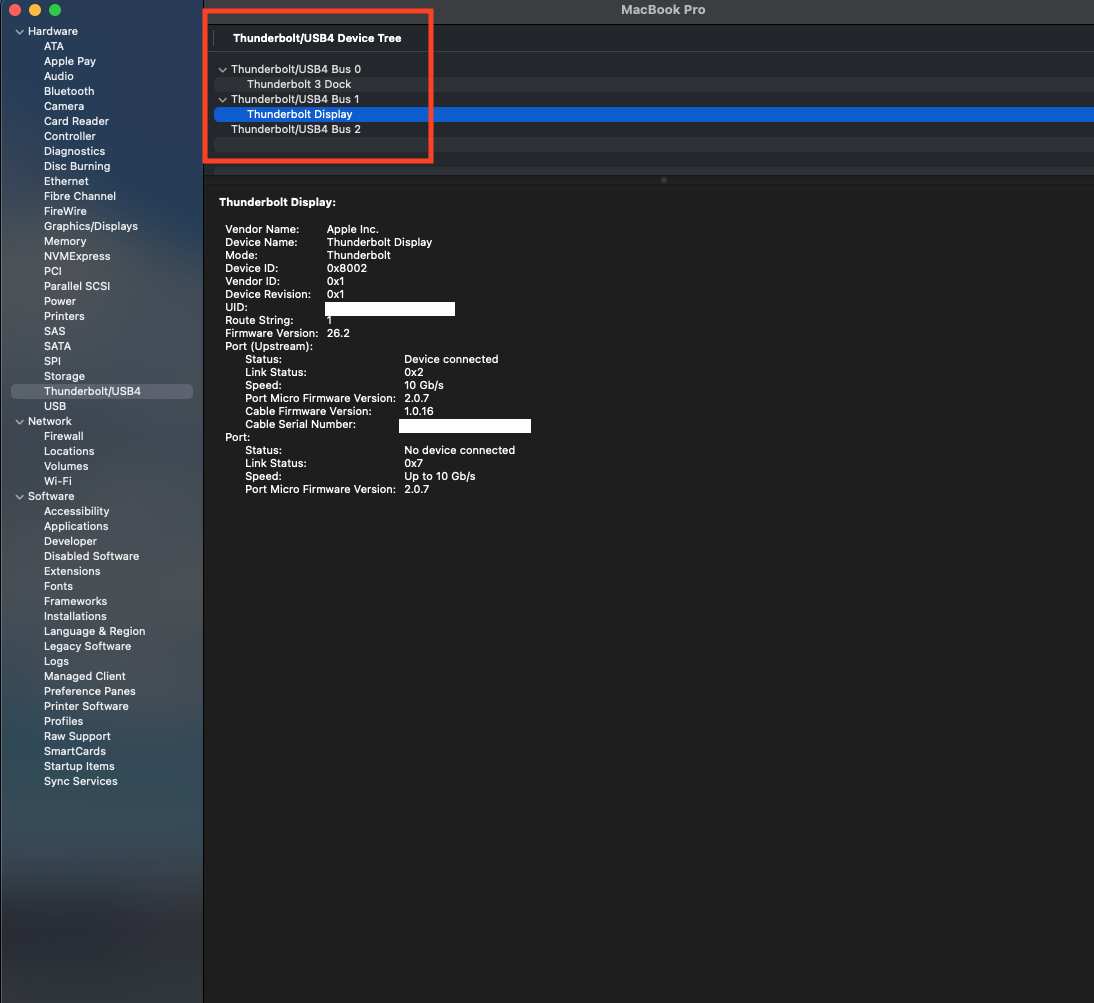Viewport: 1094px width, 1003px height.
Task: Open USB in sidebar
Action: [x=55, y=406]
